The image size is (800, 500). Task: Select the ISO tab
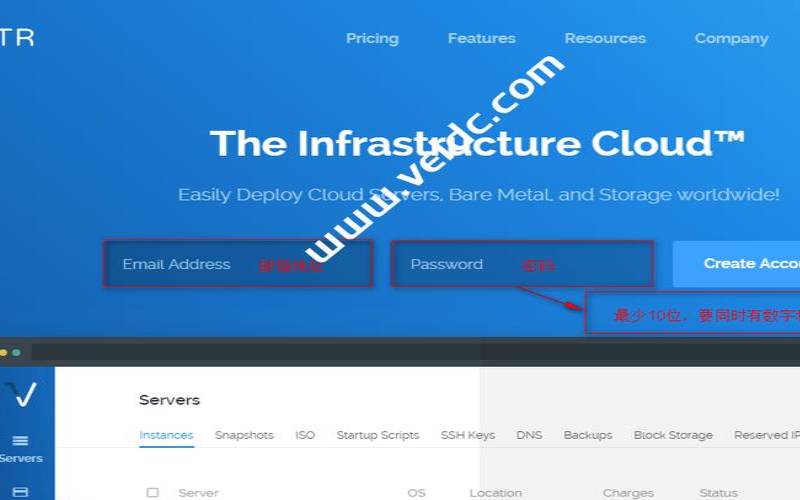pos(305,435)
